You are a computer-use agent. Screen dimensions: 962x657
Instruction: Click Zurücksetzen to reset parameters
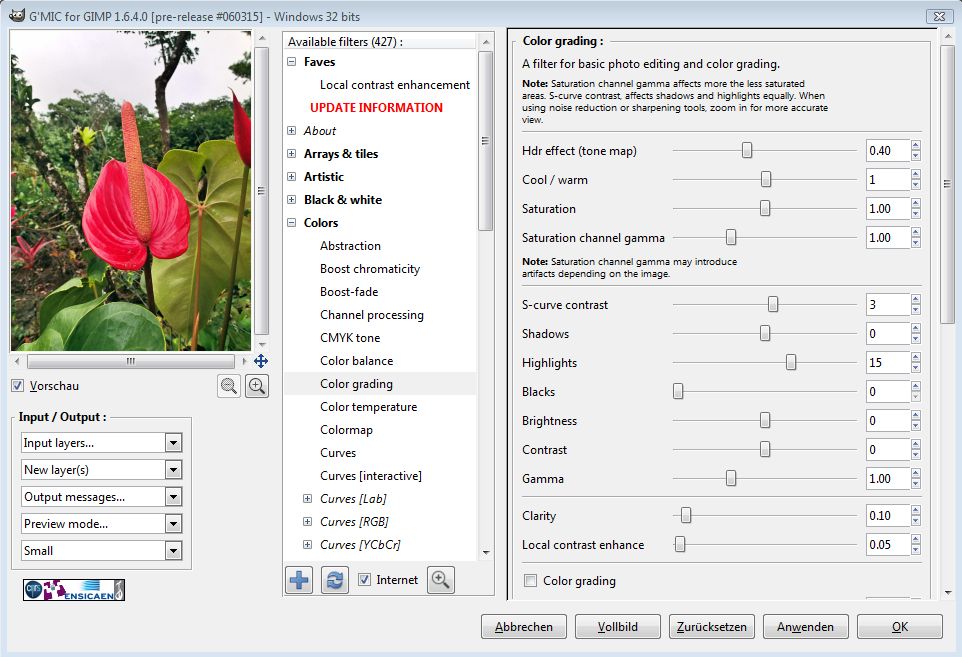pyautogui.click(x=712, y=626)
